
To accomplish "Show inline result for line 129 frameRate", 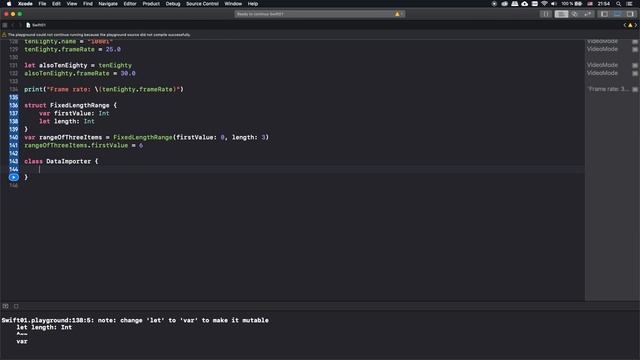I will pyautogui.click(x=635, y=49).
